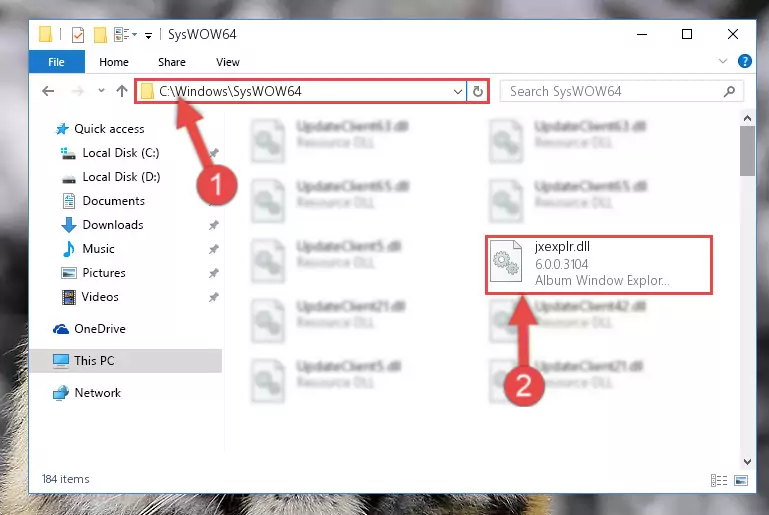Open Local Disk (C:) in sidebar
The width and height of the screenshot is (769, 515).
tap(121, 153)
